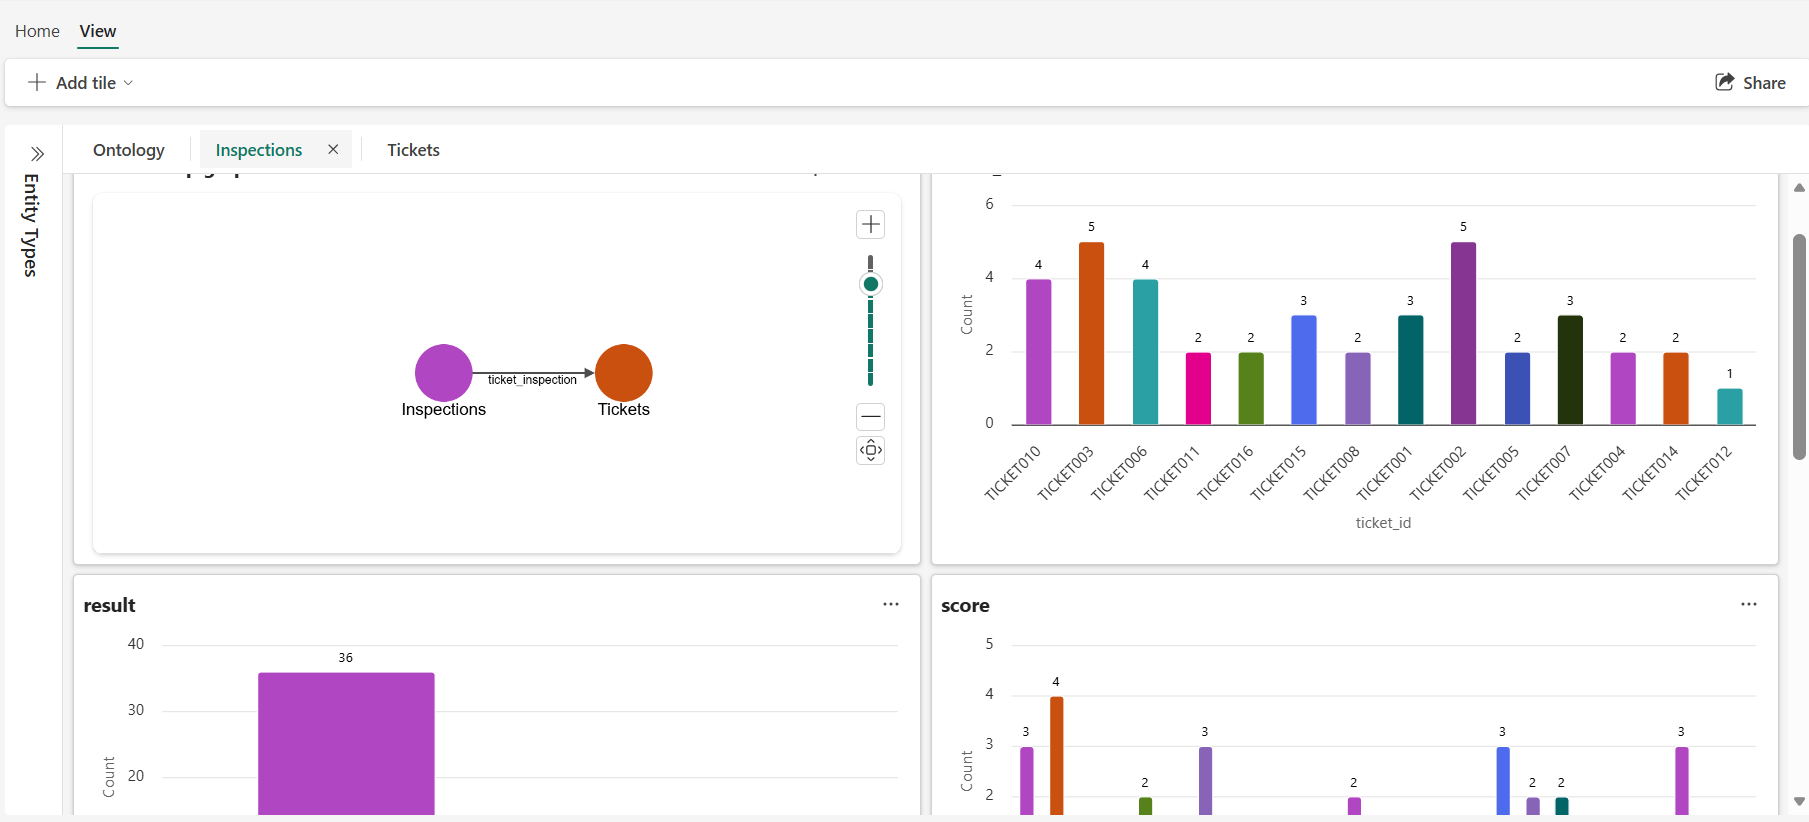1809x822 pixels.
Task: Click the scroll down arrow of the dashboard
Action: coord(1799,801)
